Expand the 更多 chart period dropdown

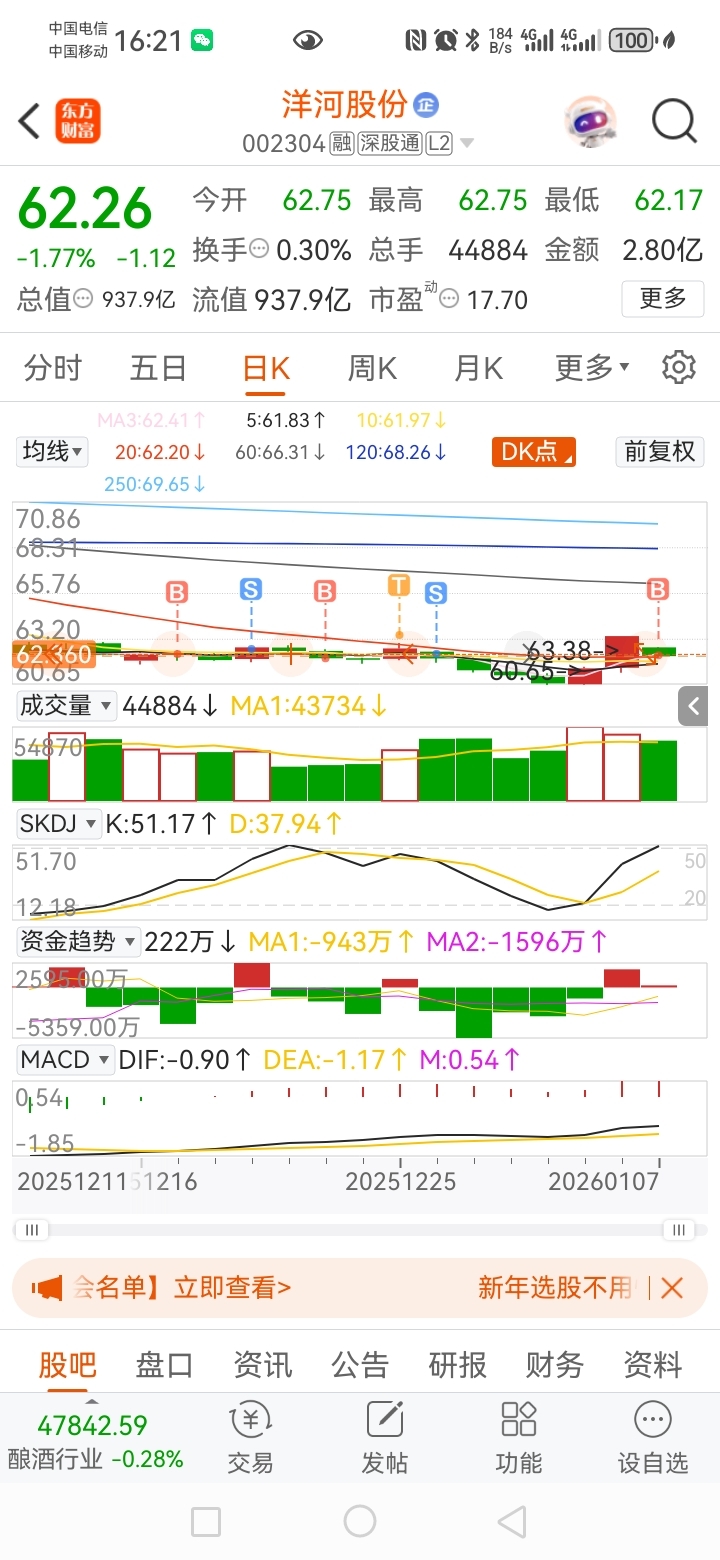point(592,368)
